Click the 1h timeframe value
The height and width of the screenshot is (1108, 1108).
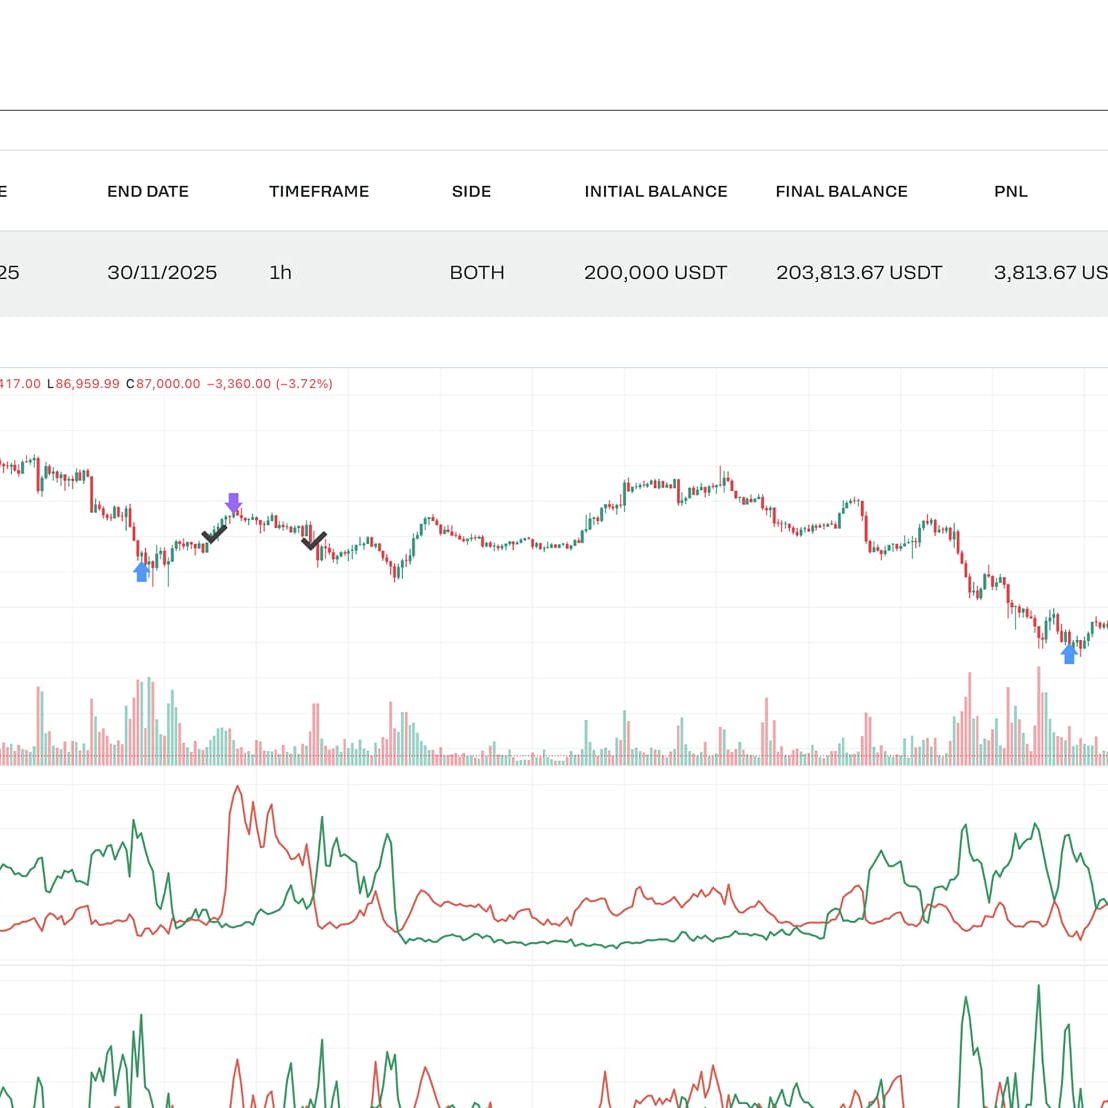(x=280, y=272)
